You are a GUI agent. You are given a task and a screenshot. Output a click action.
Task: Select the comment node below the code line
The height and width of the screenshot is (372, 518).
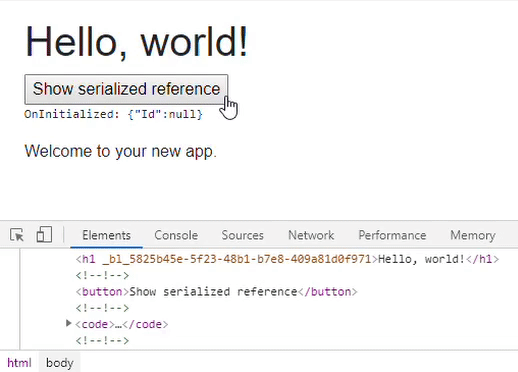(102, 341)
